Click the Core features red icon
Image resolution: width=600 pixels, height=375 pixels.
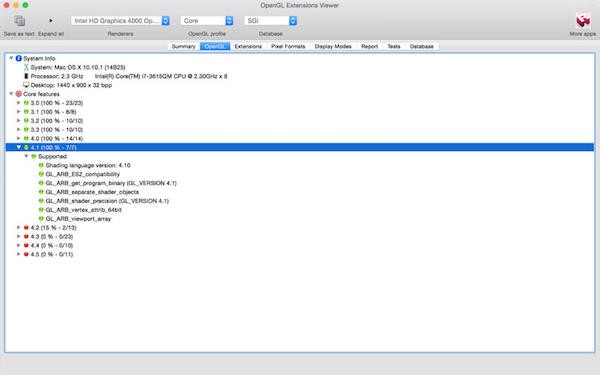point(18,94)
